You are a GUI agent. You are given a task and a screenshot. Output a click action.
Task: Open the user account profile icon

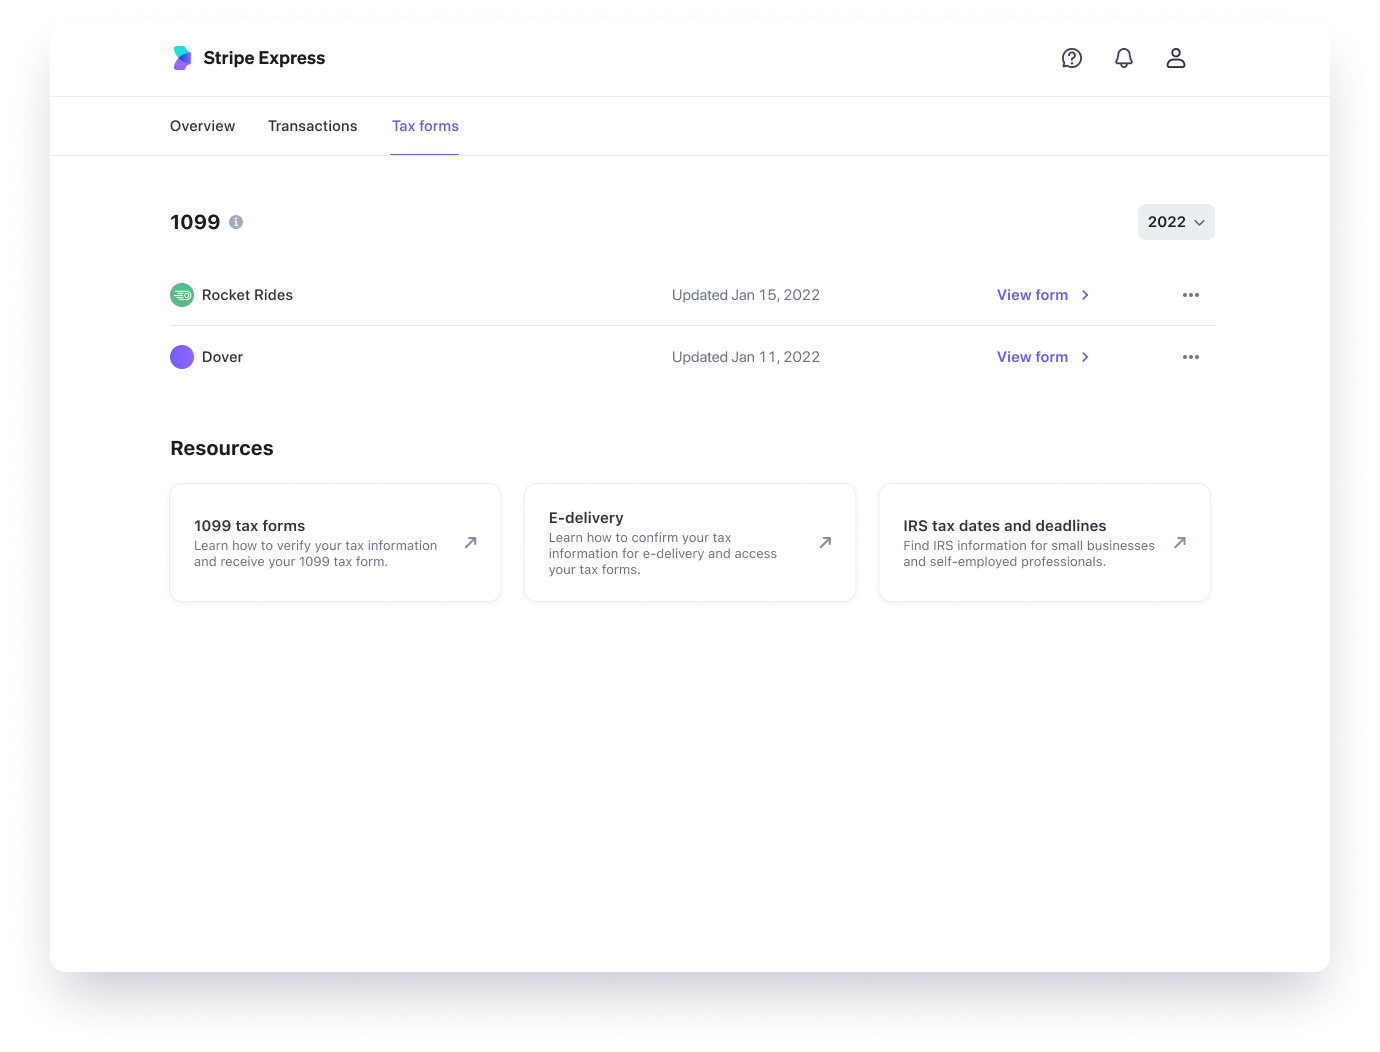[1176, 58]
